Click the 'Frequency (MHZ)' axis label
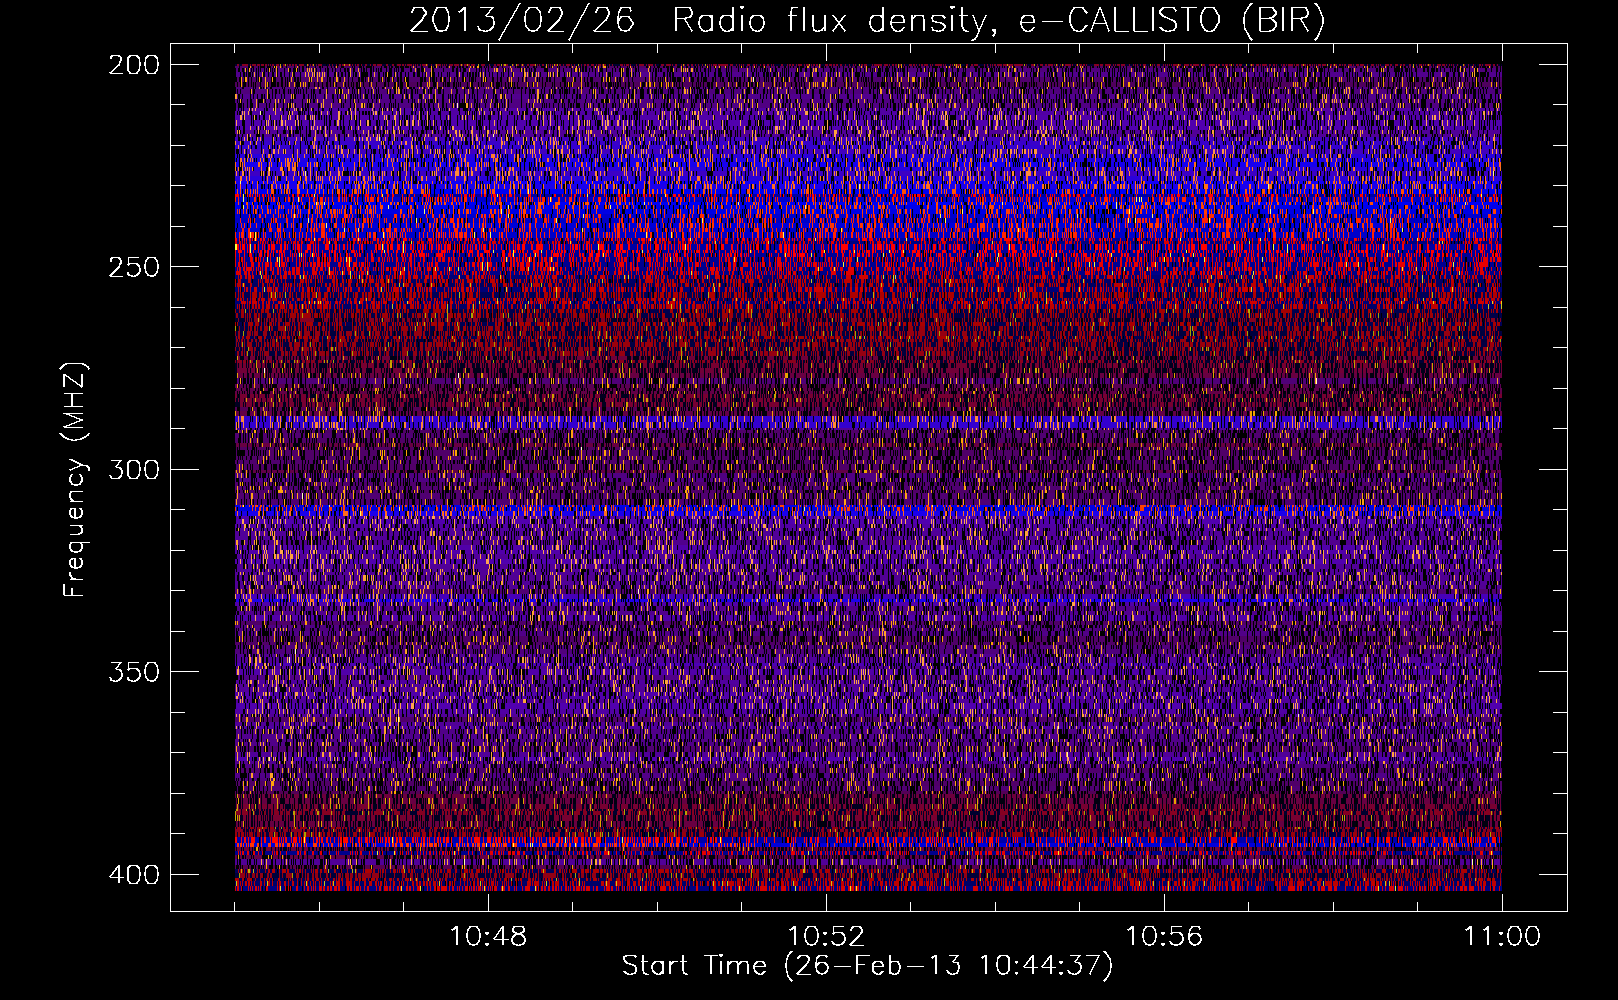 75,479
